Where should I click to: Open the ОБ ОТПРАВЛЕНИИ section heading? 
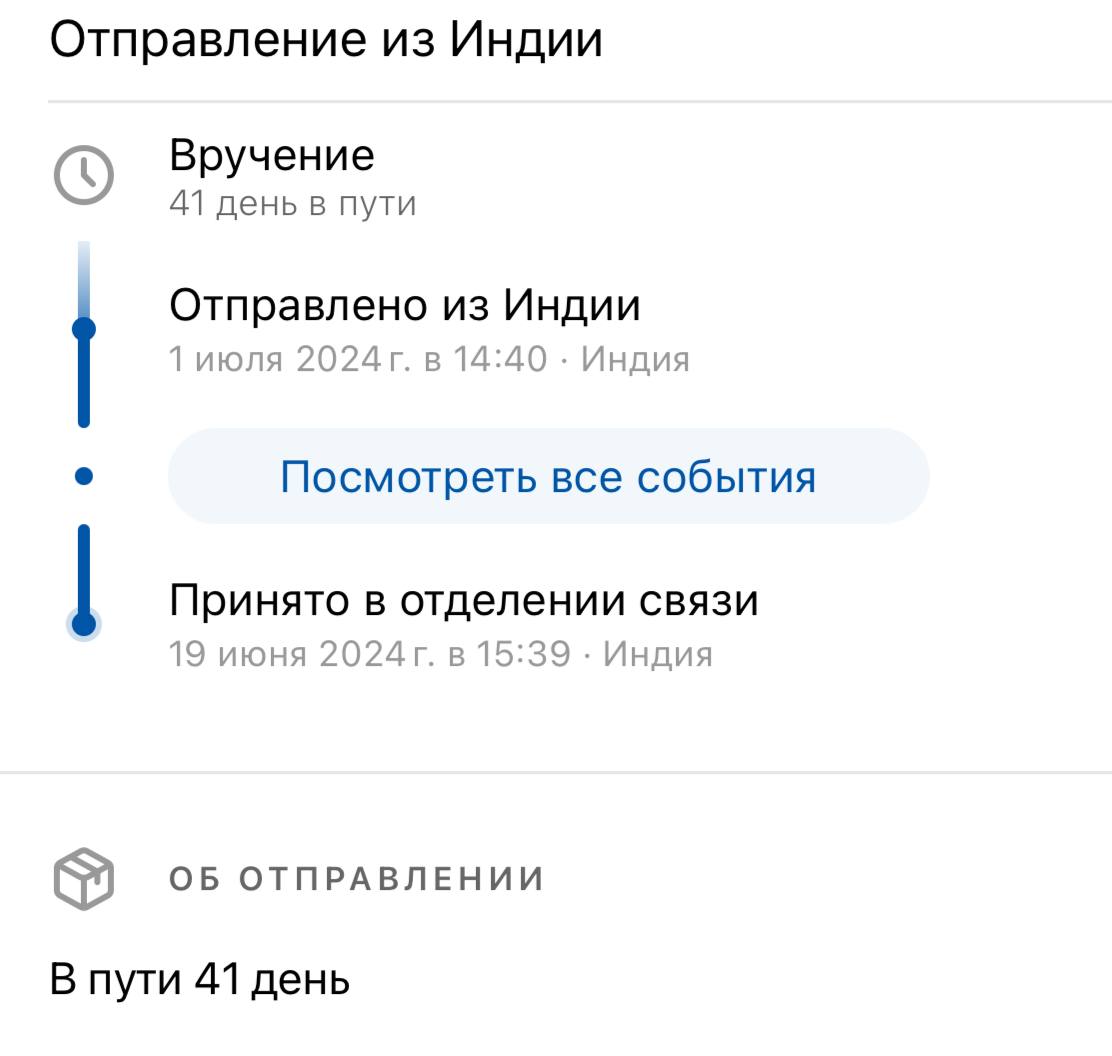(x=356, y=879)
